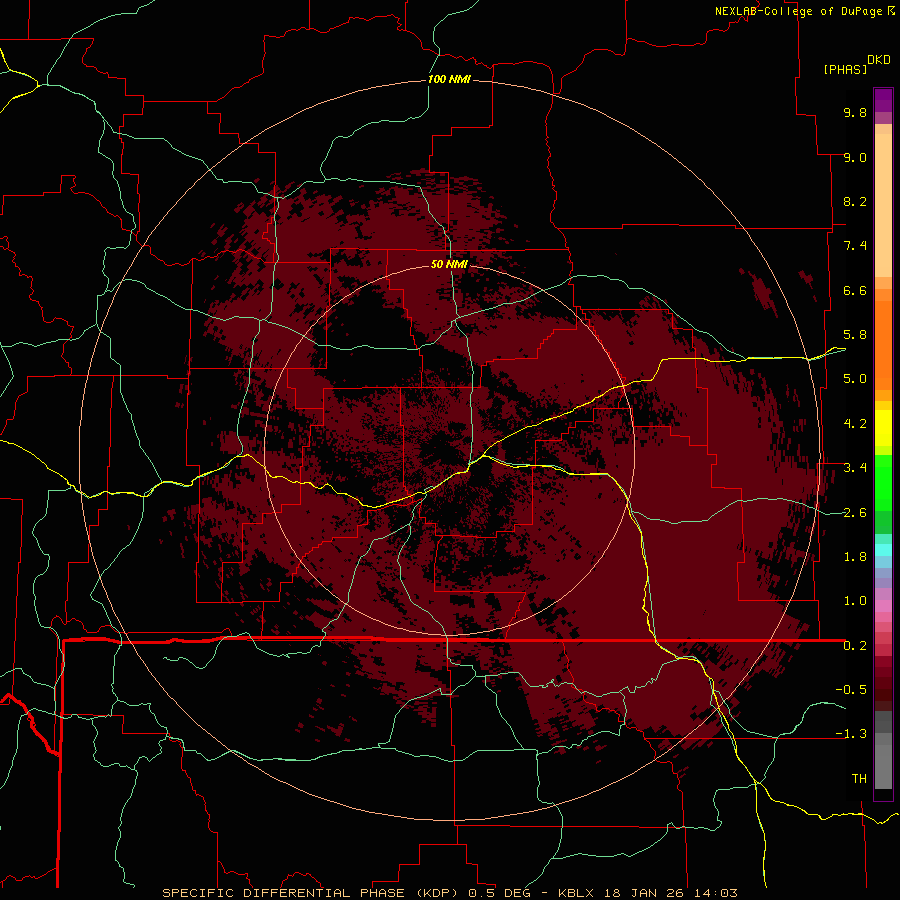Screen dimensions: 900x900
Task: Click the -0.5 value on the color scale
Action: click(x=851, y=690)
